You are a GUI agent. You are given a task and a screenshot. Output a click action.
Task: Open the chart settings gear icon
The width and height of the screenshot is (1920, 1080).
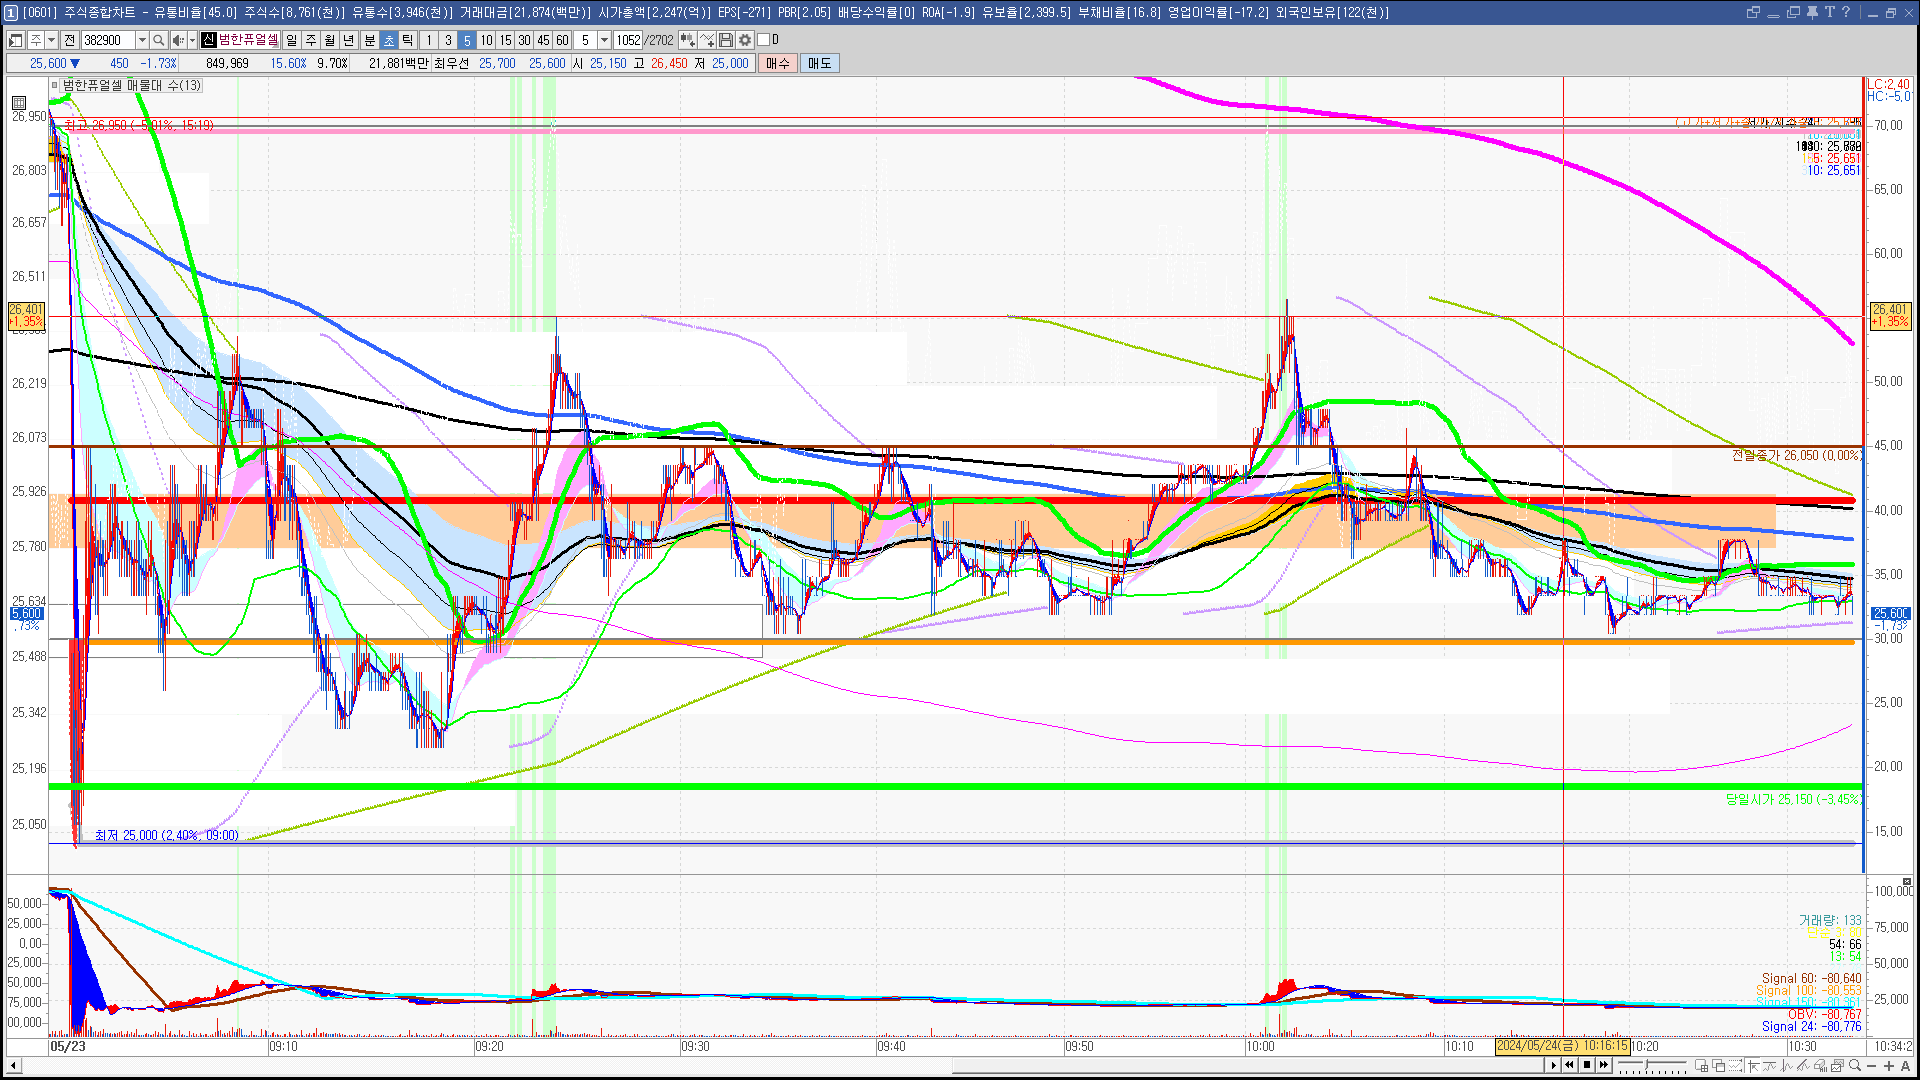(x=745, y=40)
